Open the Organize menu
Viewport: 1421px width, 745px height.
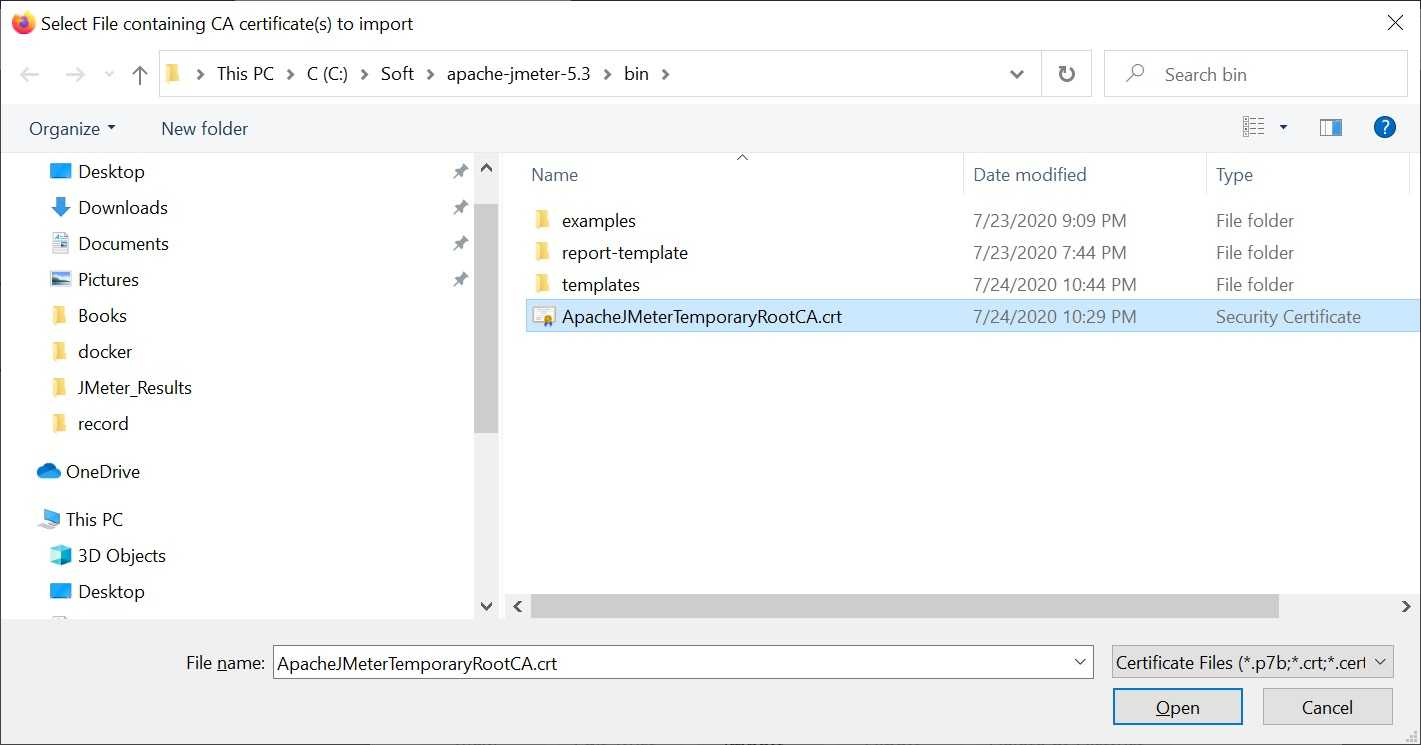coord(72,129)
